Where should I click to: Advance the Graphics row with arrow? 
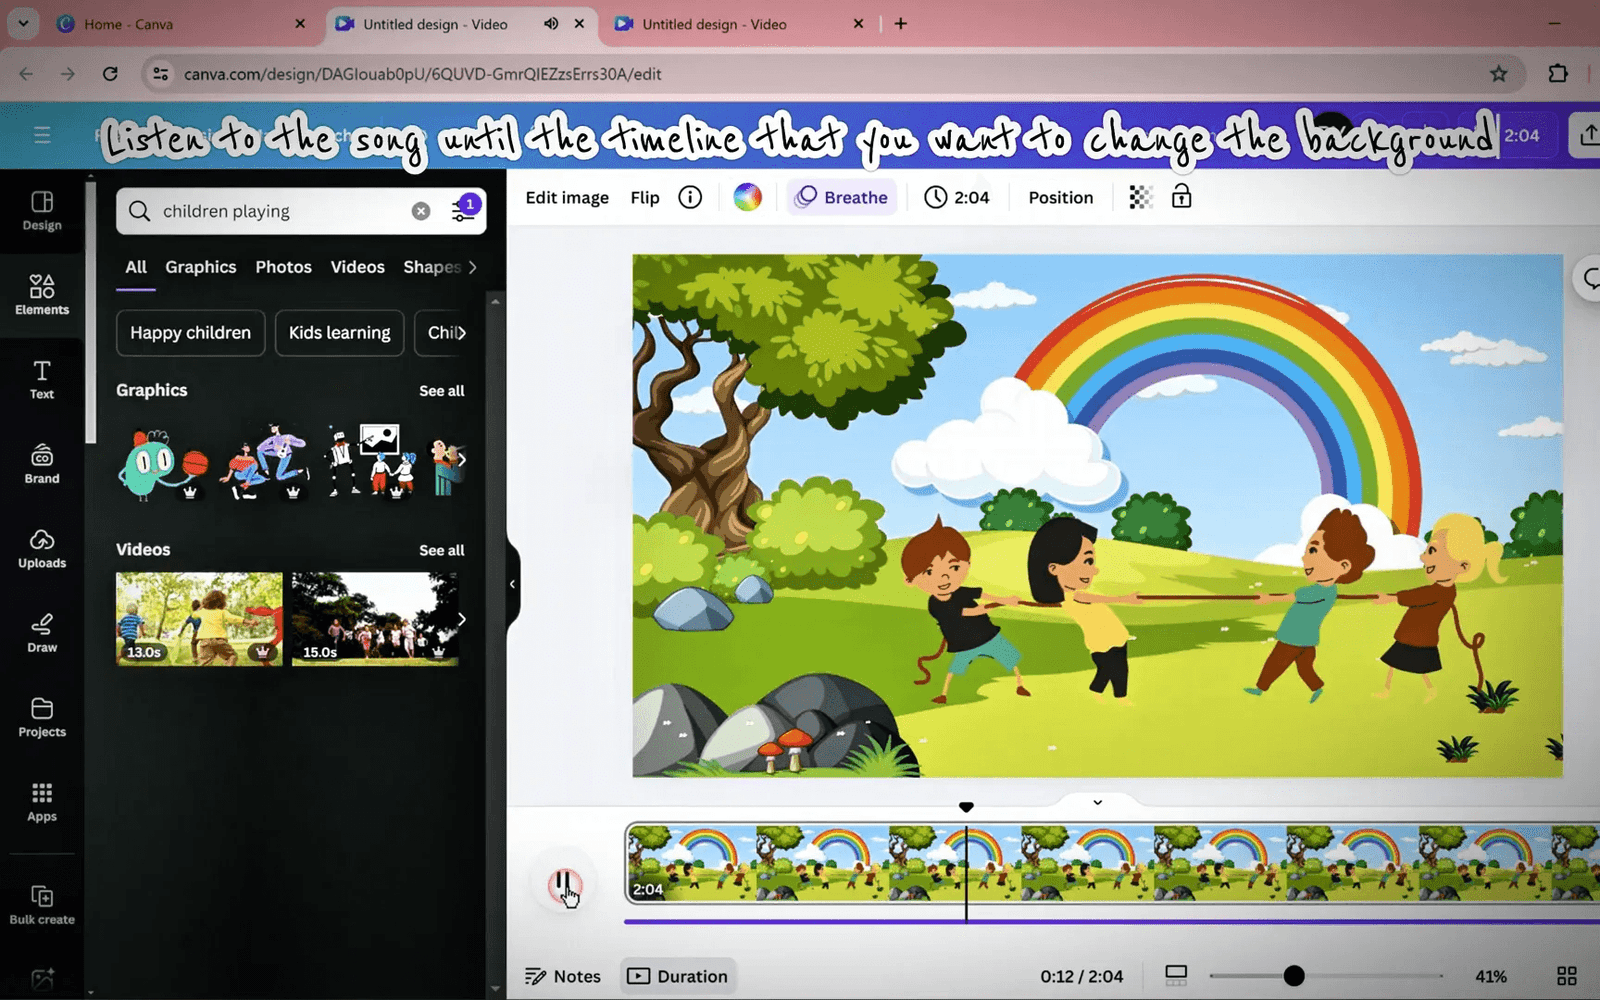point(461,460)
